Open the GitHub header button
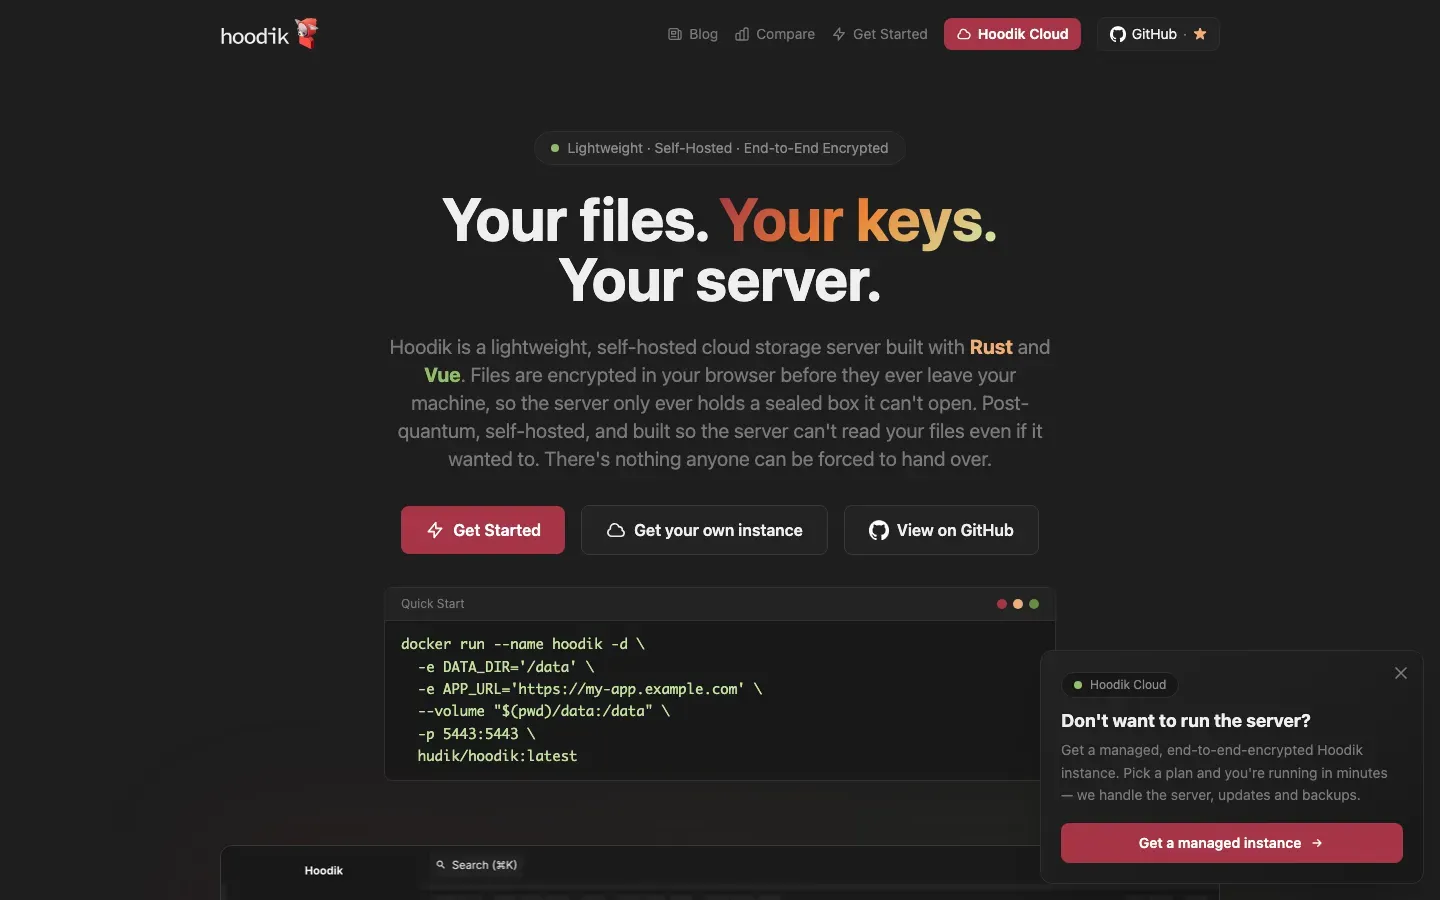Viewport: 1440px width, 900px height. [x=1158, y=34]
